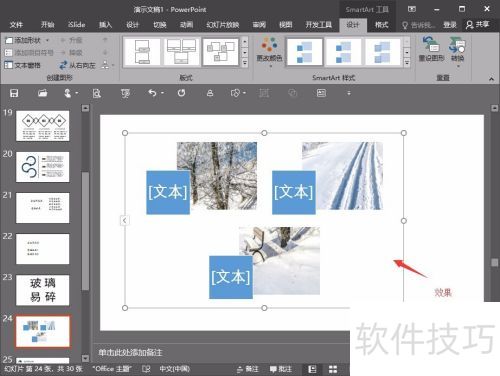Open the Home (开始) tab

coord(47,25)
